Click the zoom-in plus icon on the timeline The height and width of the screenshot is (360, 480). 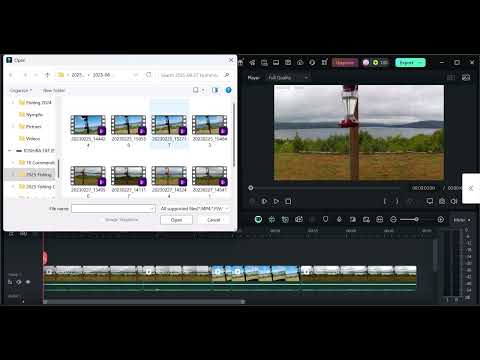click(x=440, y=219)
